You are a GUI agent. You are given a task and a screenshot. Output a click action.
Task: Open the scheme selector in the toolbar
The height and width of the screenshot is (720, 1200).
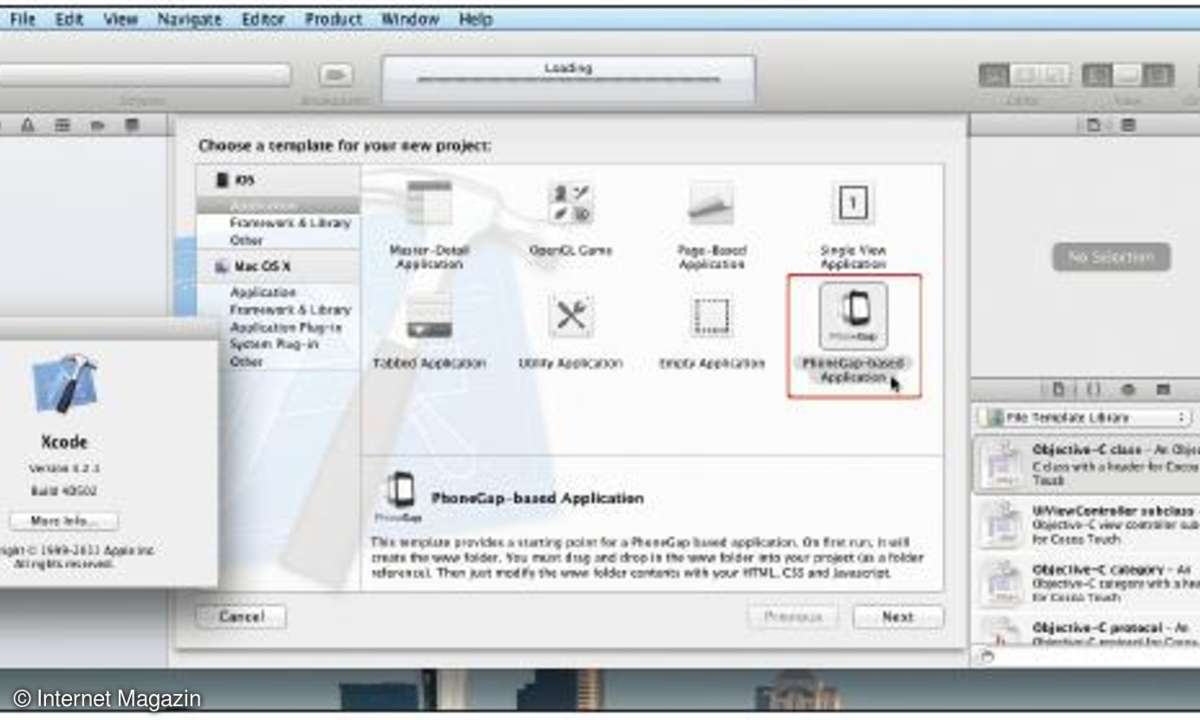click(x=145, y=75)
